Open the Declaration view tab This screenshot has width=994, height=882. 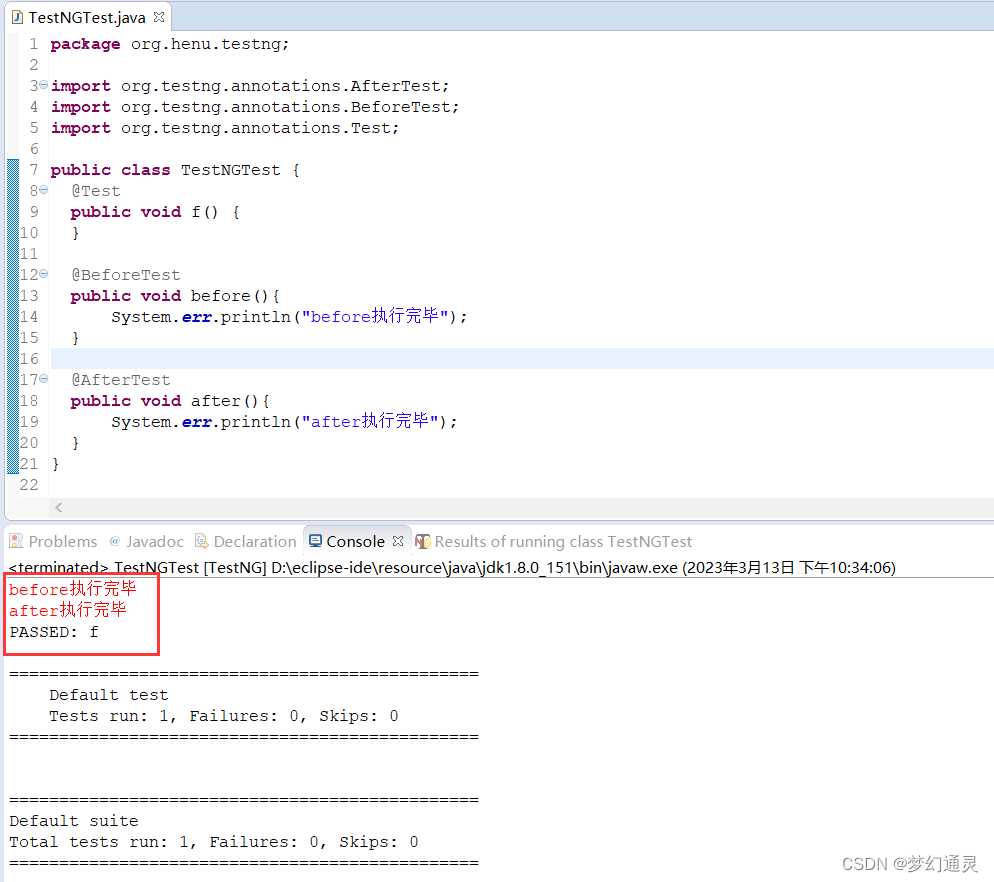pos(246,542)
